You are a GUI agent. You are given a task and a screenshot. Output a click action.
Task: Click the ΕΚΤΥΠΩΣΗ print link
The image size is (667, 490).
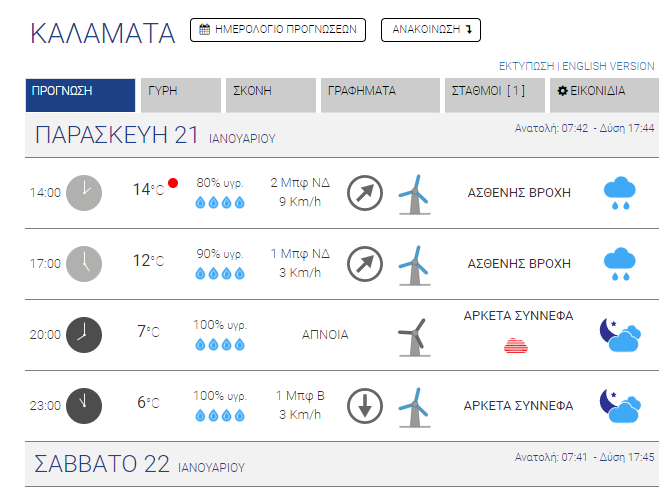coord(526,66)
